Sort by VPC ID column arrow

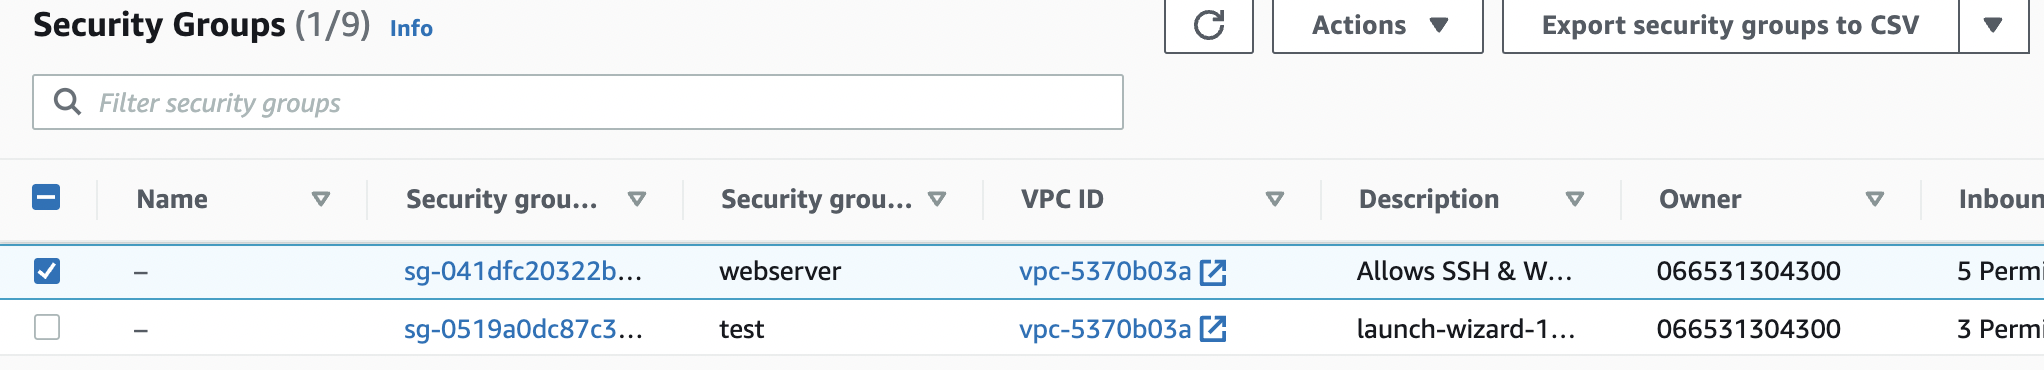pos(1275,199)
